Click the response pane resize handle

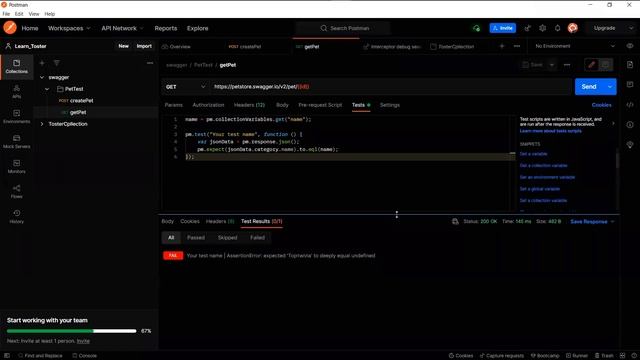pos(396,214)
